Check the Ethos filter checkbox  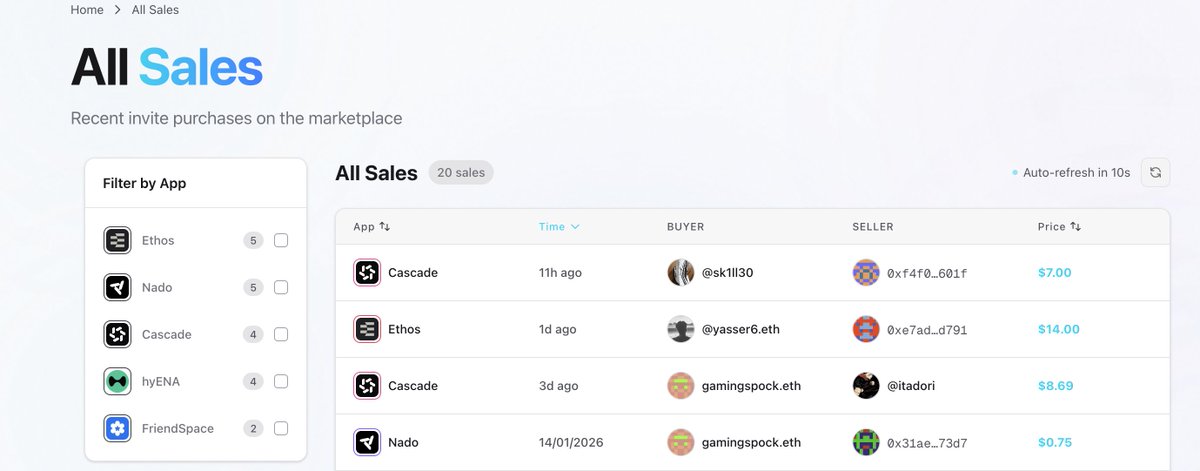281,240
